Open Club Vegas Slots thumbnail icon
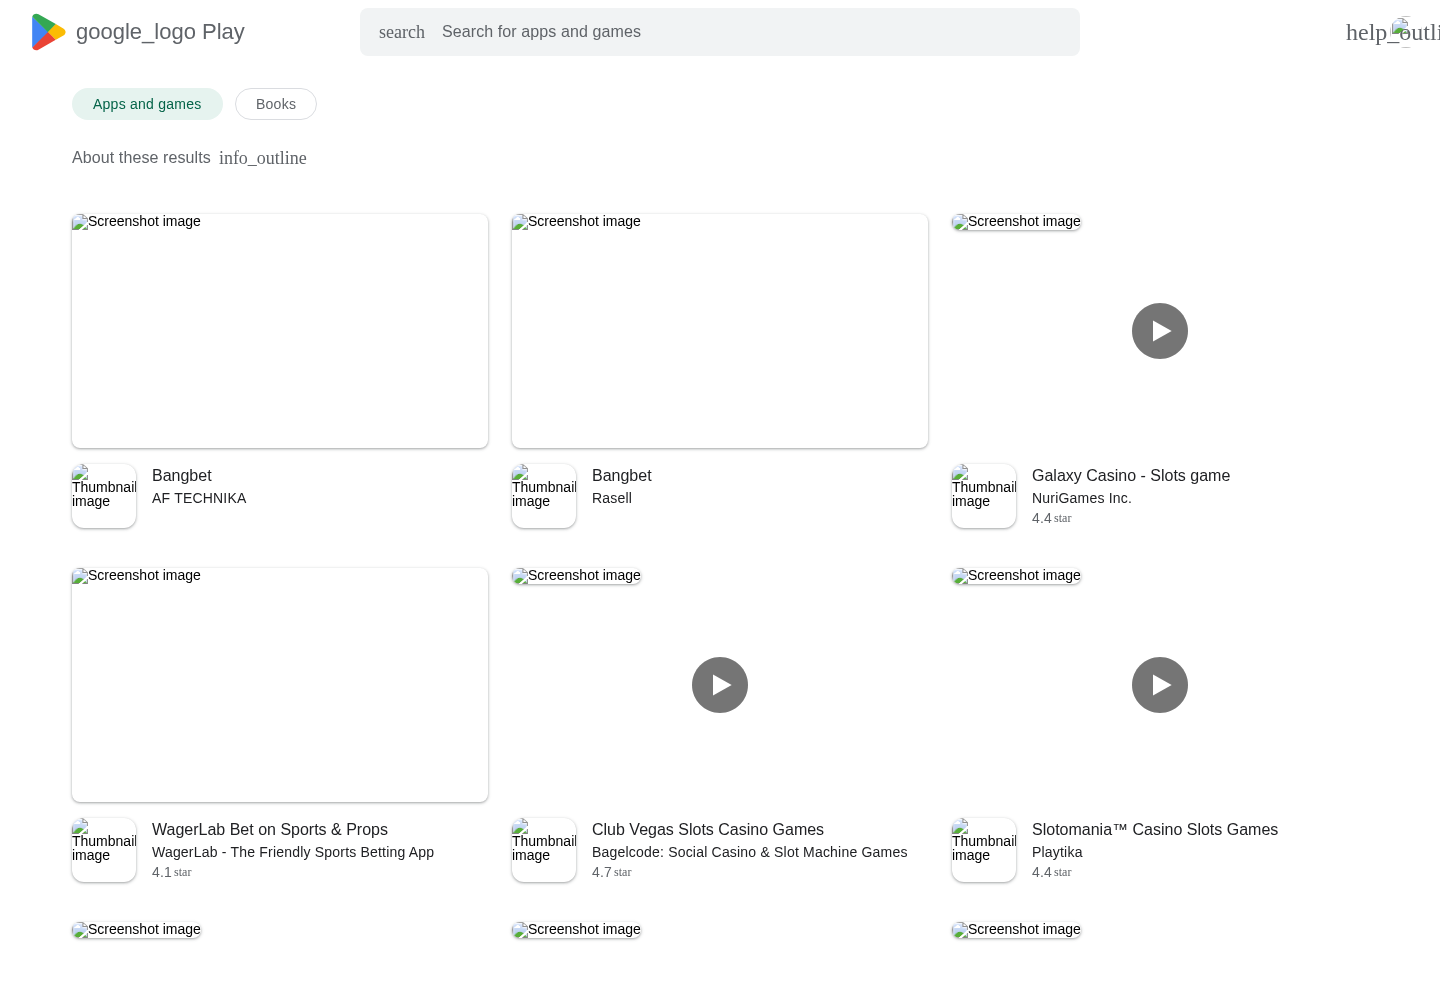The image size is (1440, 1000). tap(544, 850)
